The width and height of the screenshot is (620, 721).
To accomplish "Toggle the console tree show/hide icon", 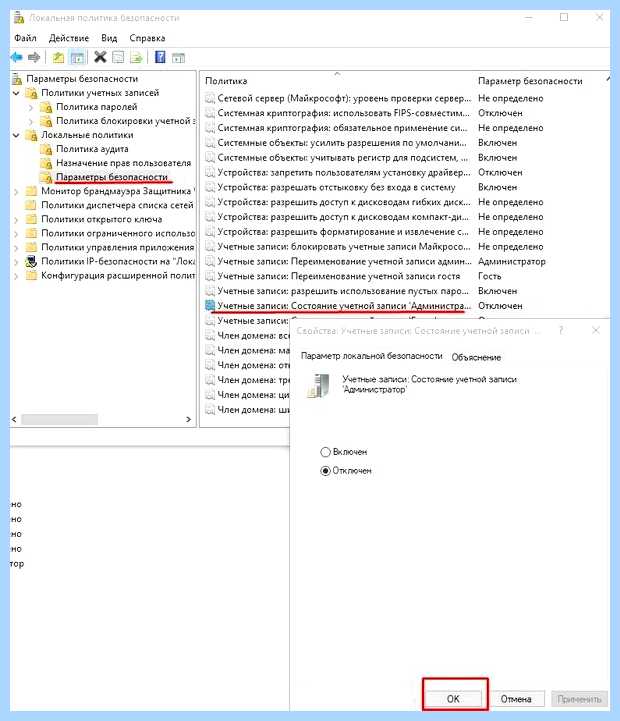I will 77,57.
